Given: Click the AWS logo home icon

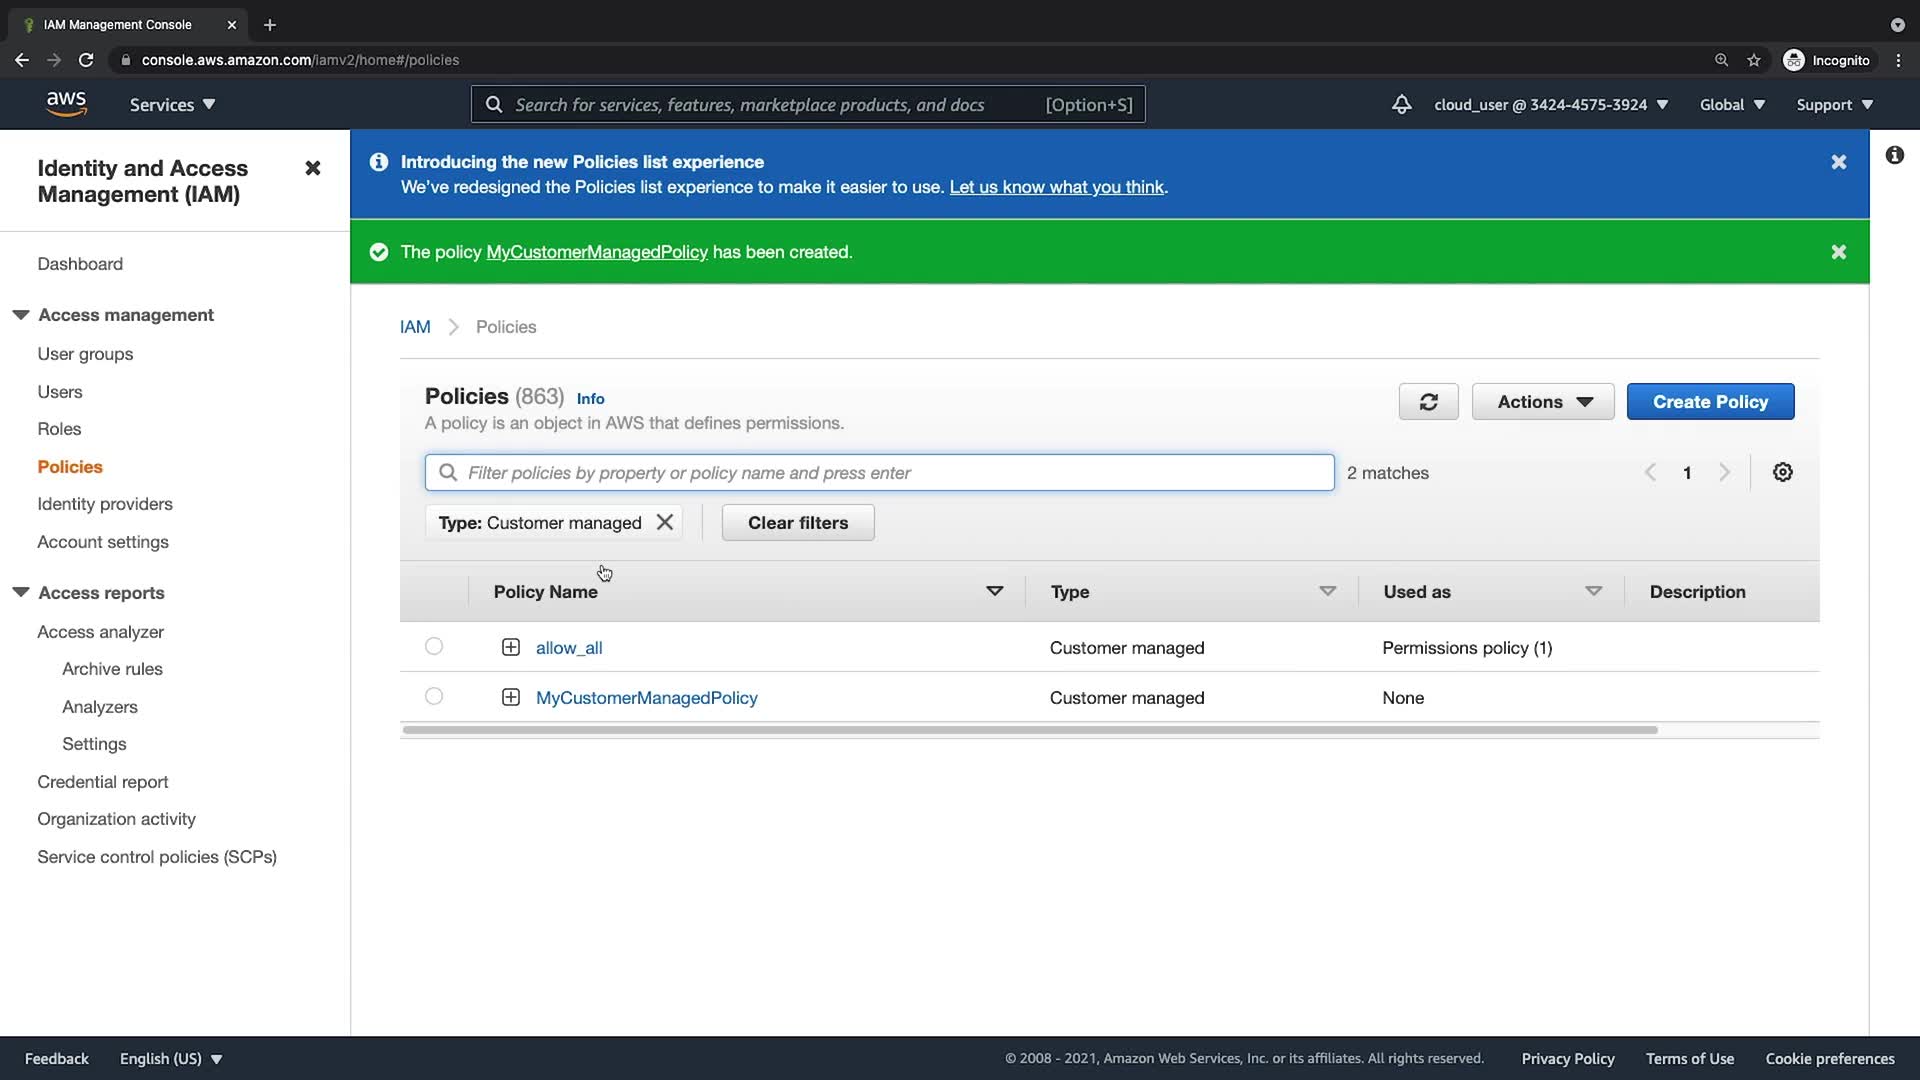Looking at the screenshot, I should (66, 104).
